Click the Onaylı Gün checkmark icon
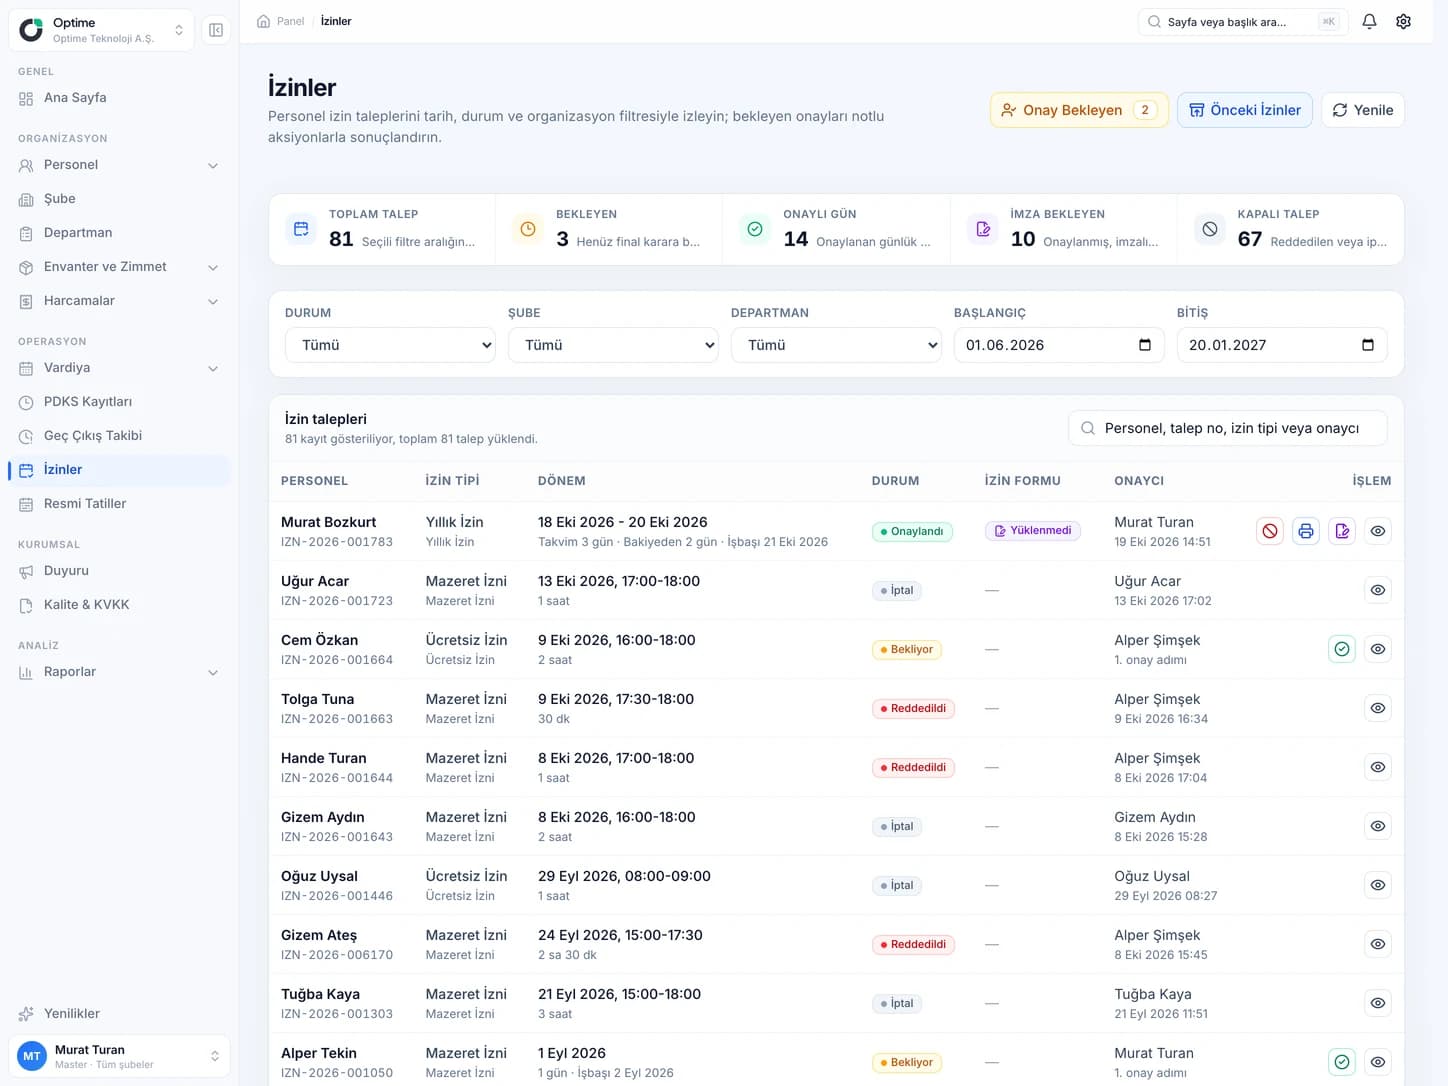The height and width of the screenshot is (1086, 1448). [x=755, y=229]
